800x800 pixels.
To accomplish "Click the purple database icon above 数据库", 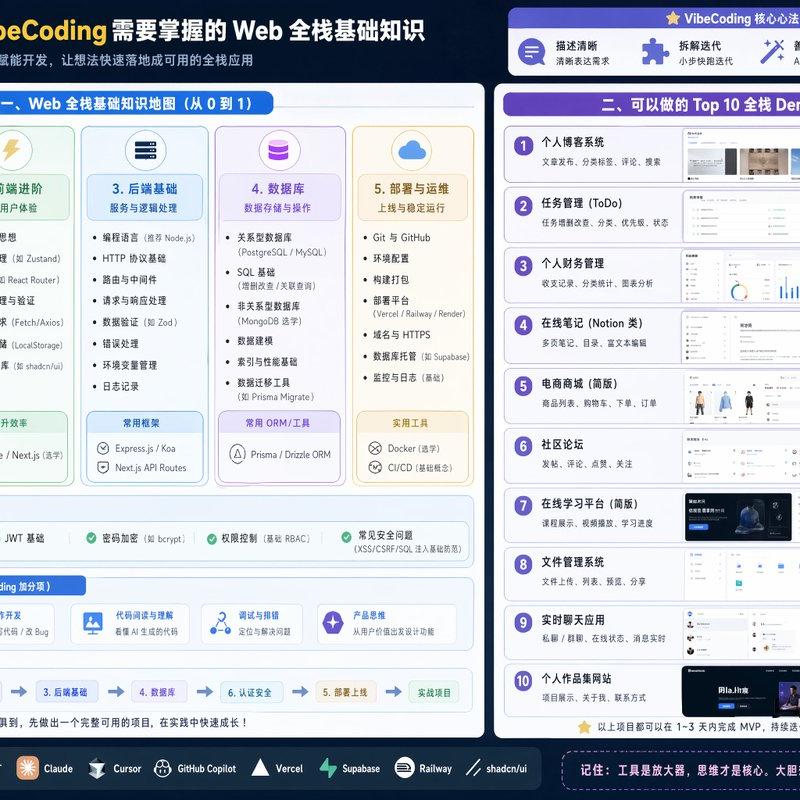I will coord(279,151).
